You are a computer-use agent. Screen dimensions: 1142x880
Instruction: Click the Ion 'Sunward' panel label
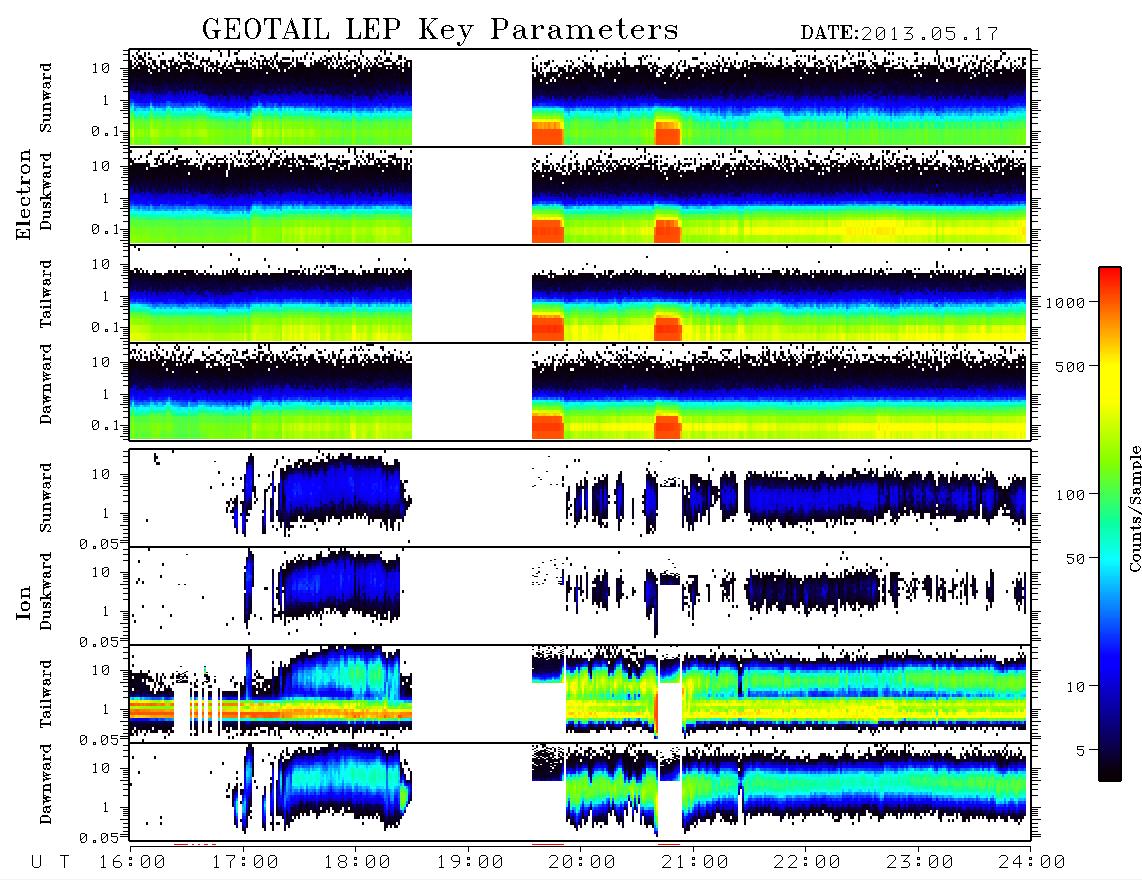coord(46,498)
